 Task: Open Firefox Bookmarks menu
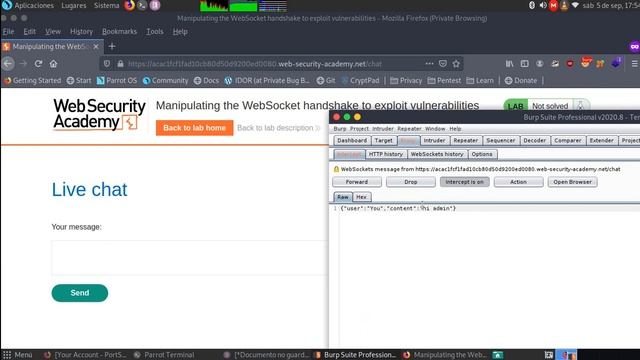pos(119,31)
